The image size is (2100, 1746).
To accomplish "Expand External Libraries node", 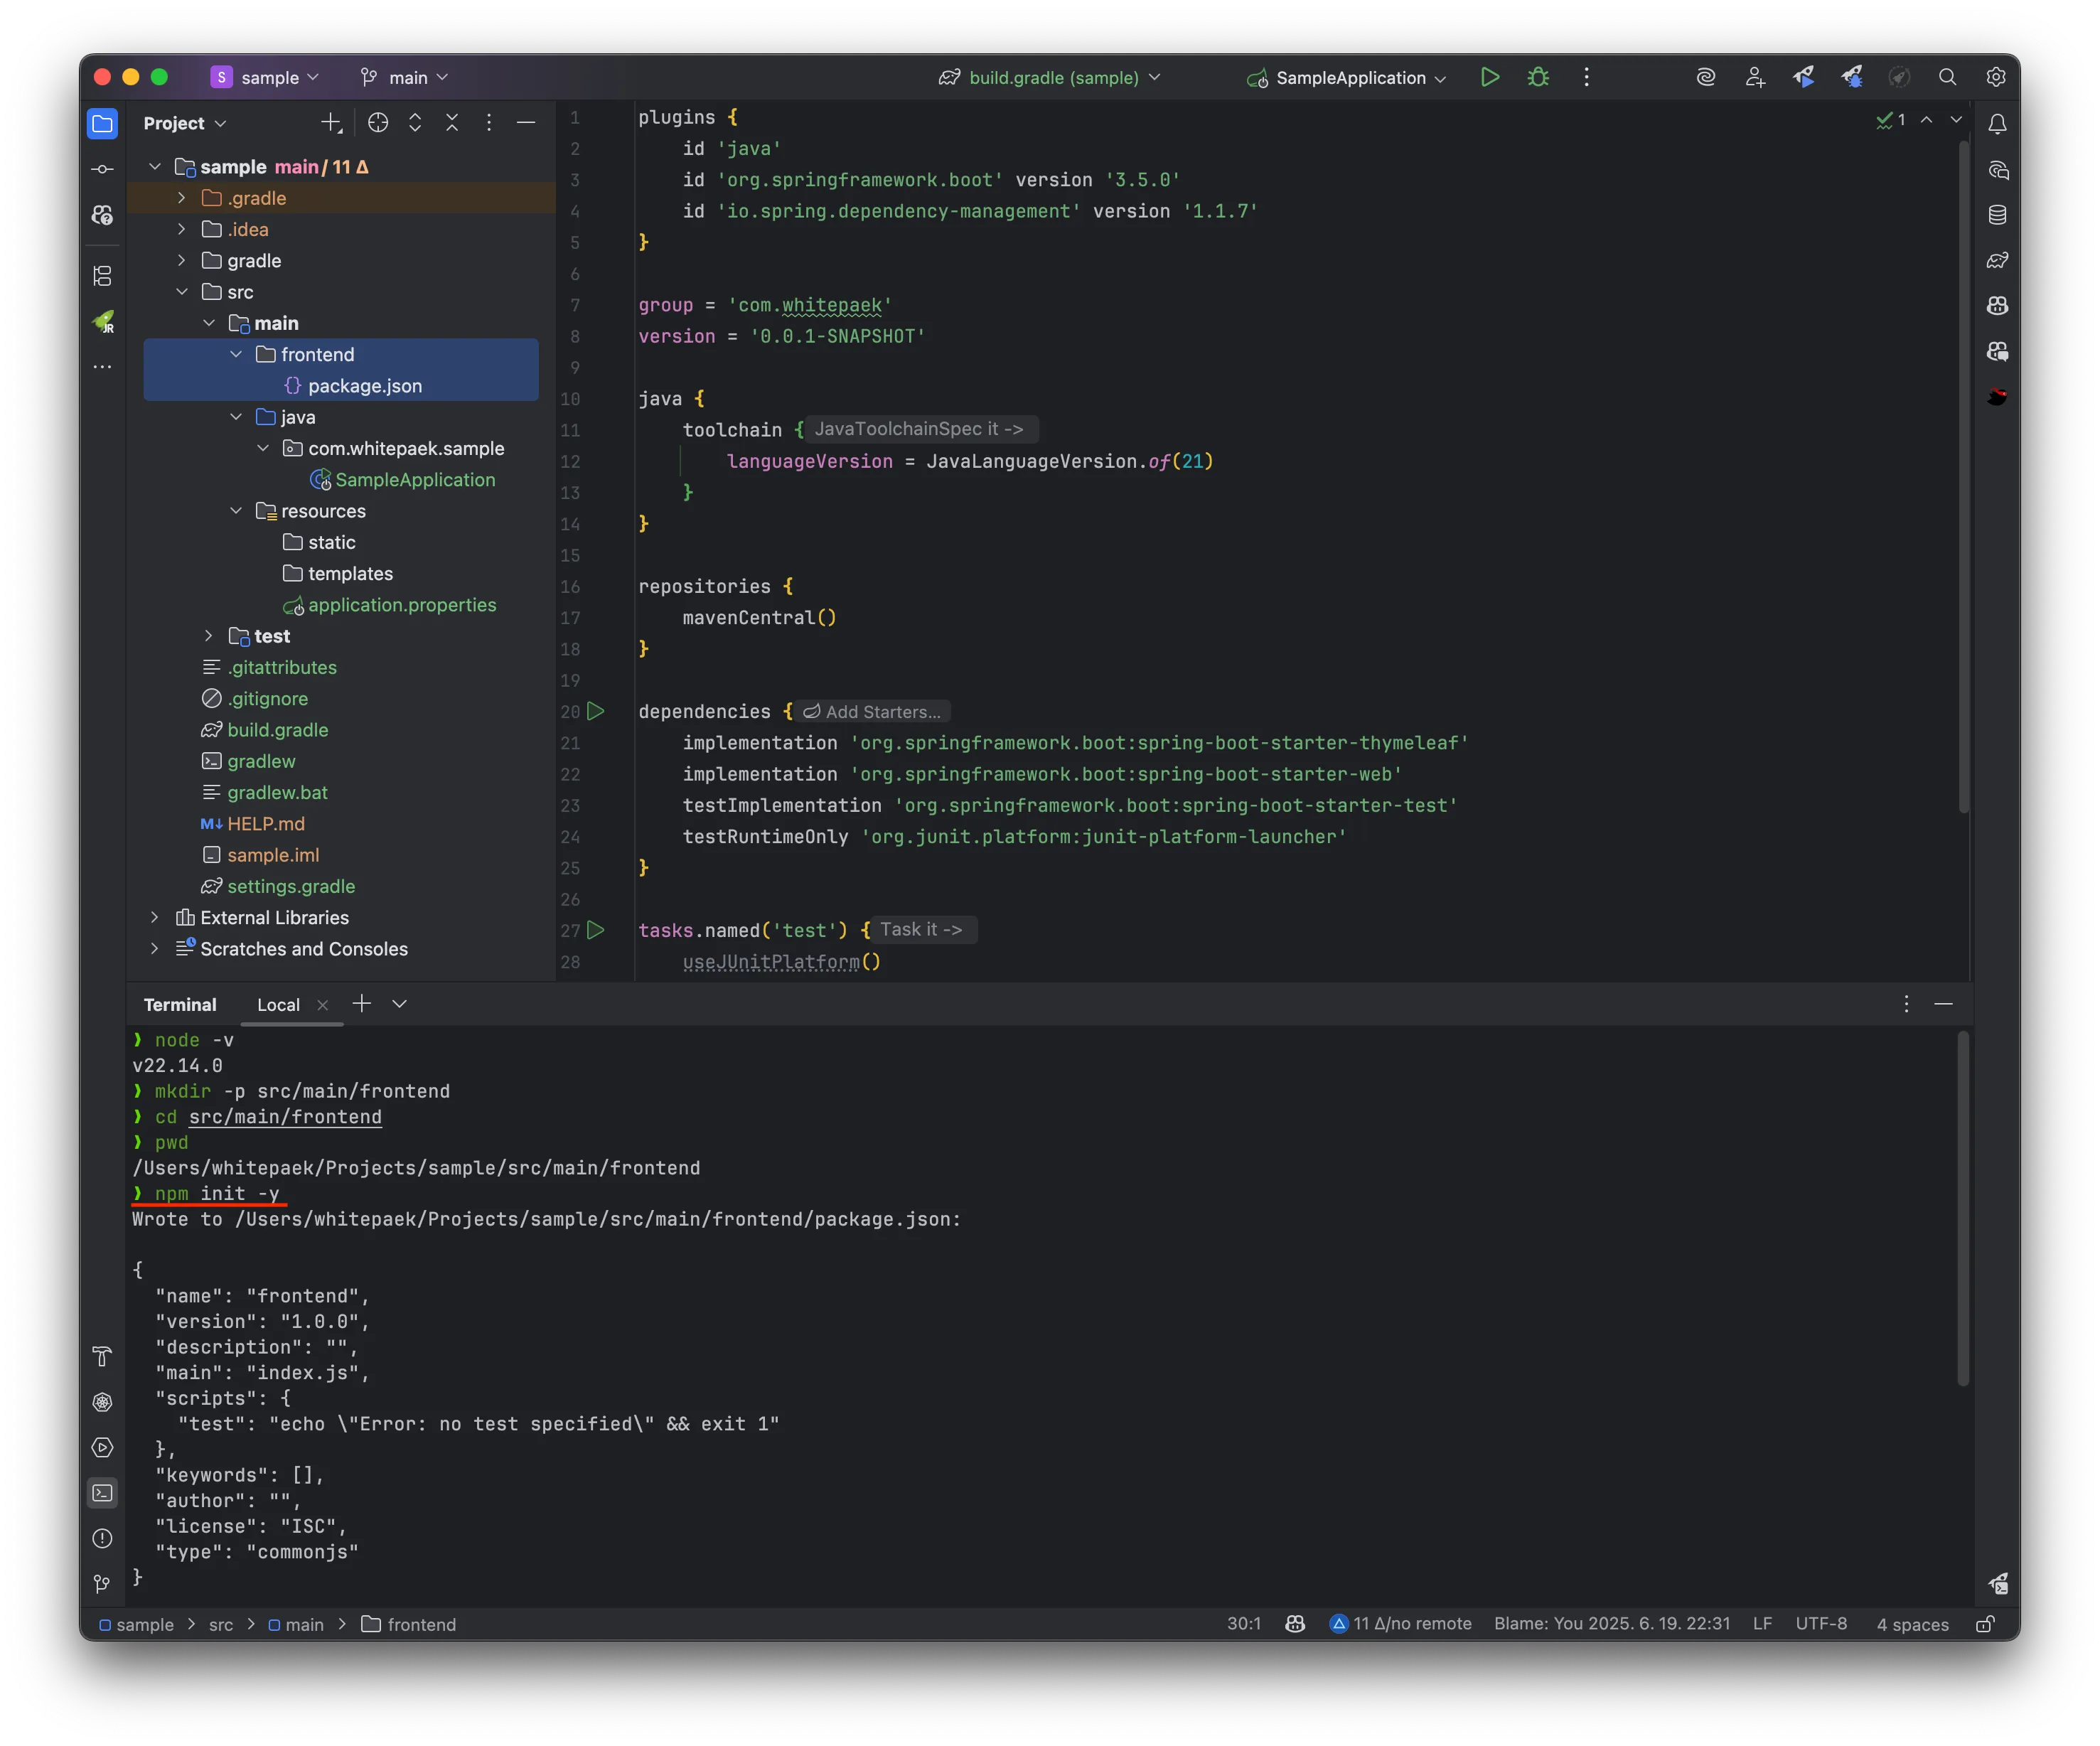I will tap(154, 917).
